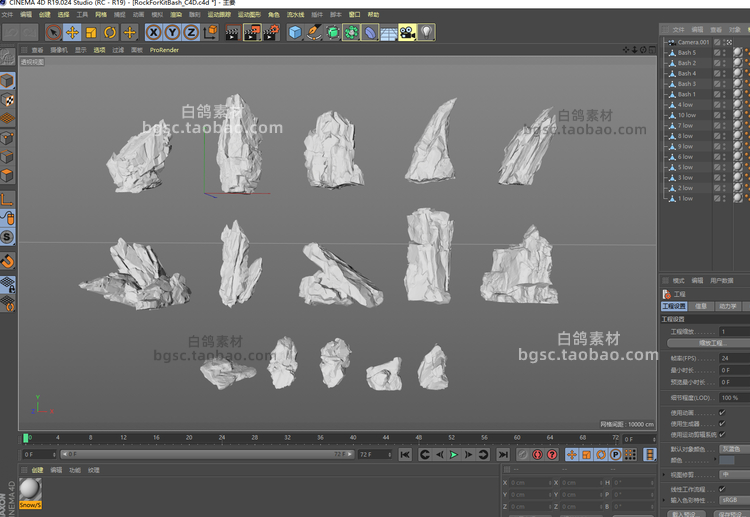Open the 渲染 menu in menu bar
The image size is (750, 517).
(x=176, y=15)
